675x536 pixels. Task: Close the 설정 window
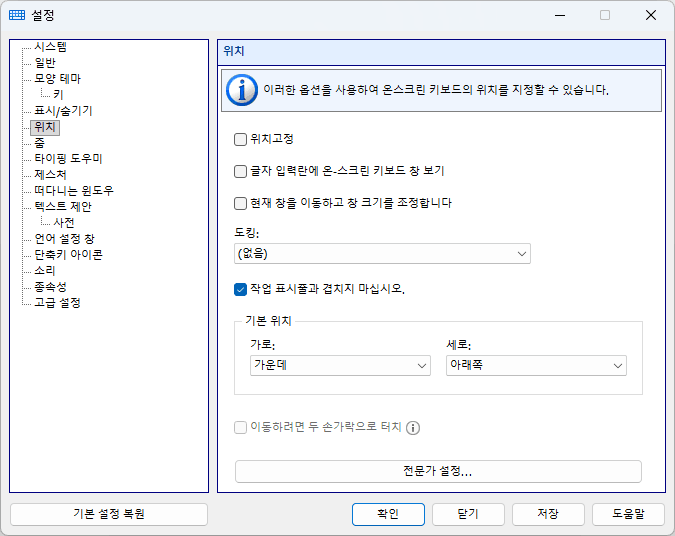click(651, 15)
